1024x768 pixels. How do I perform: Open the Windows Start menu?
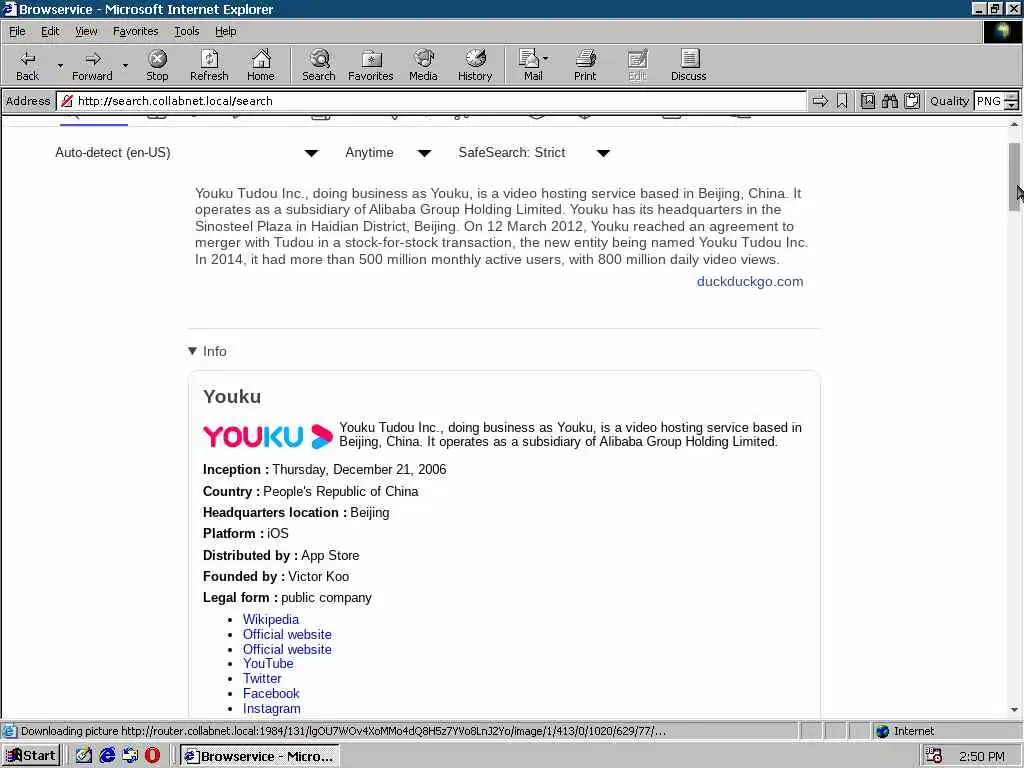tap(31, 756)
